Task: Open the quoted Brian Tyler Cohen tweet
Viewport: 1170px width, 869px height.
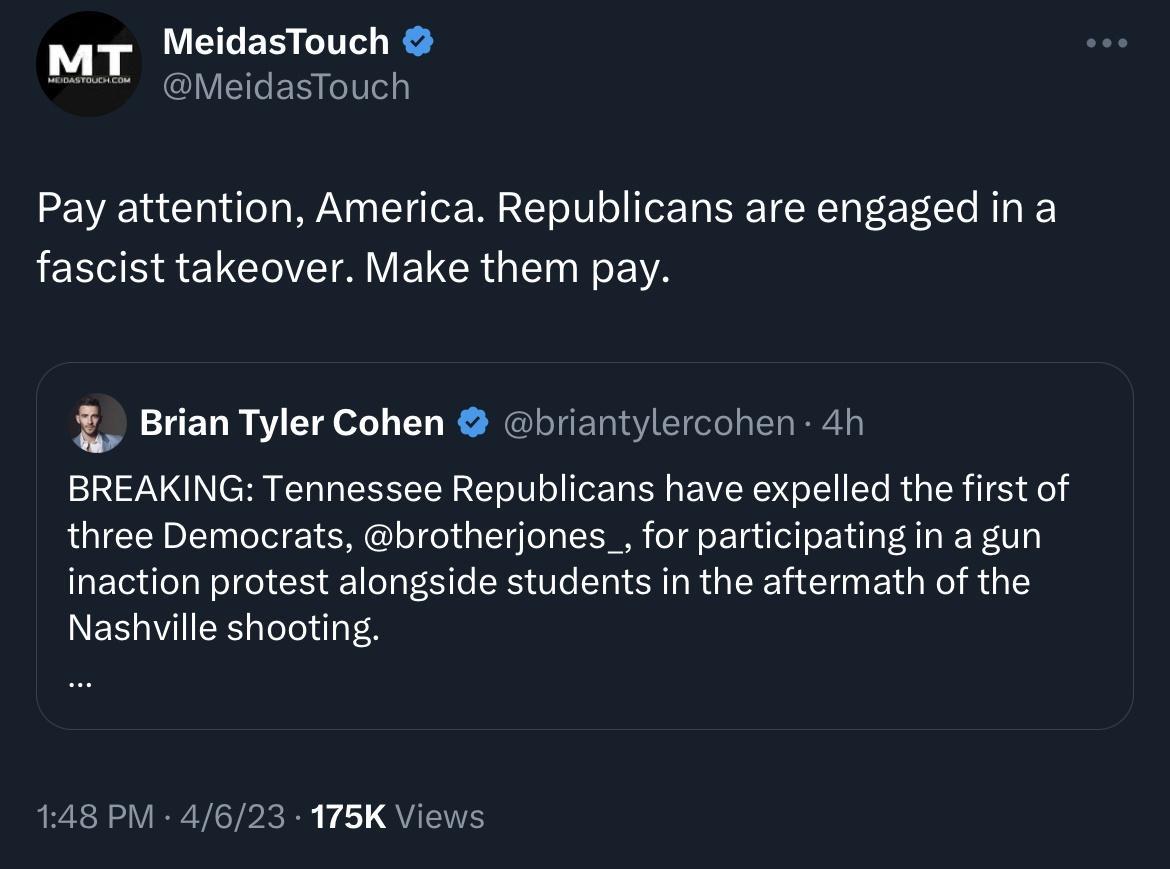Action: [585, 545]
